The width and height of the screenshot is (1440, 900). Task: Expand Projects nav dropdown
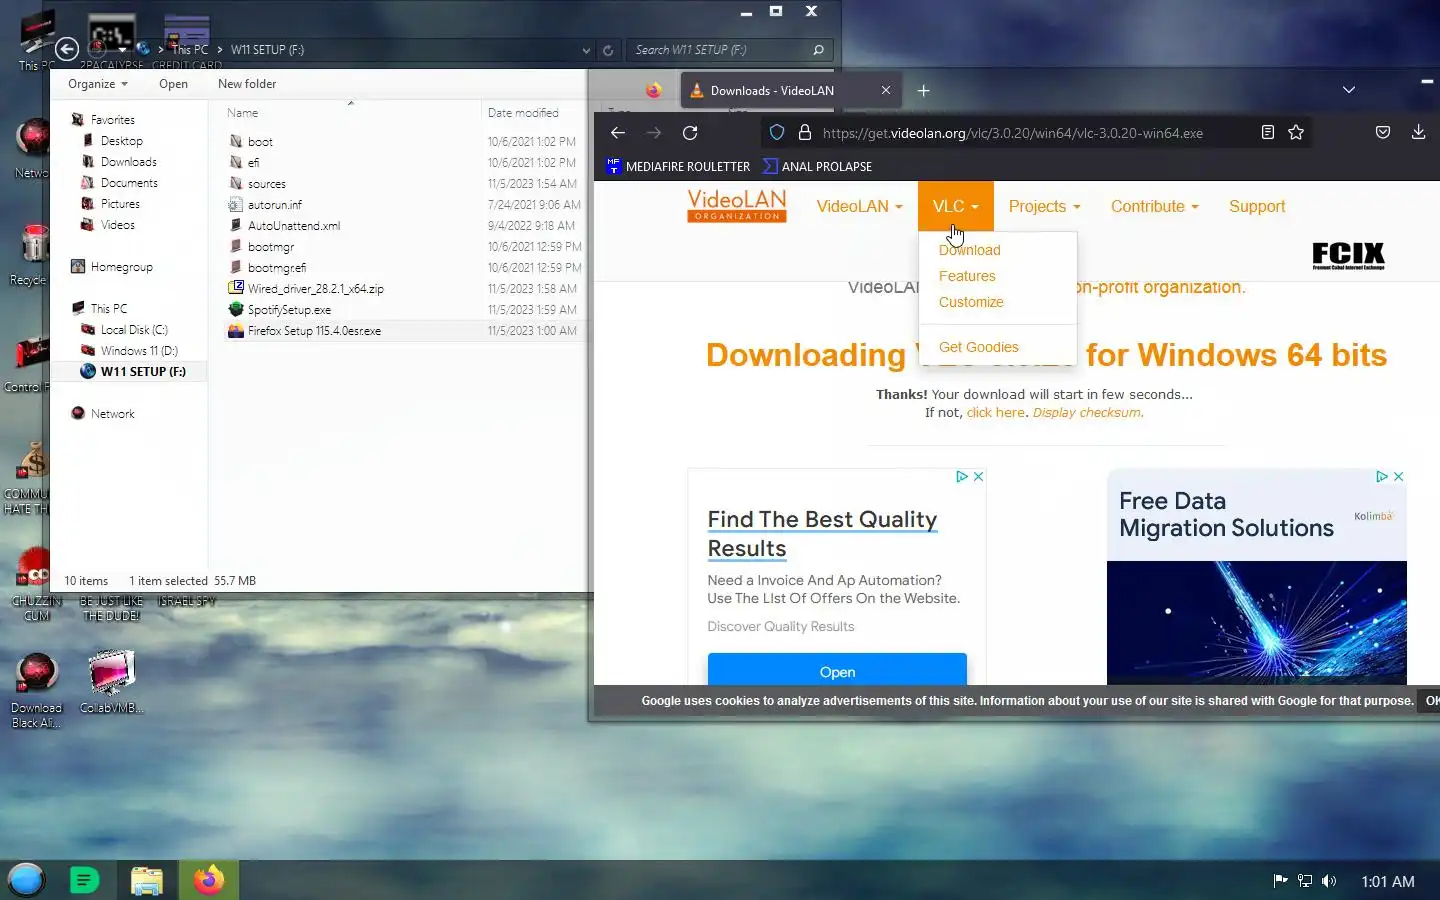tap(1045, 206)
